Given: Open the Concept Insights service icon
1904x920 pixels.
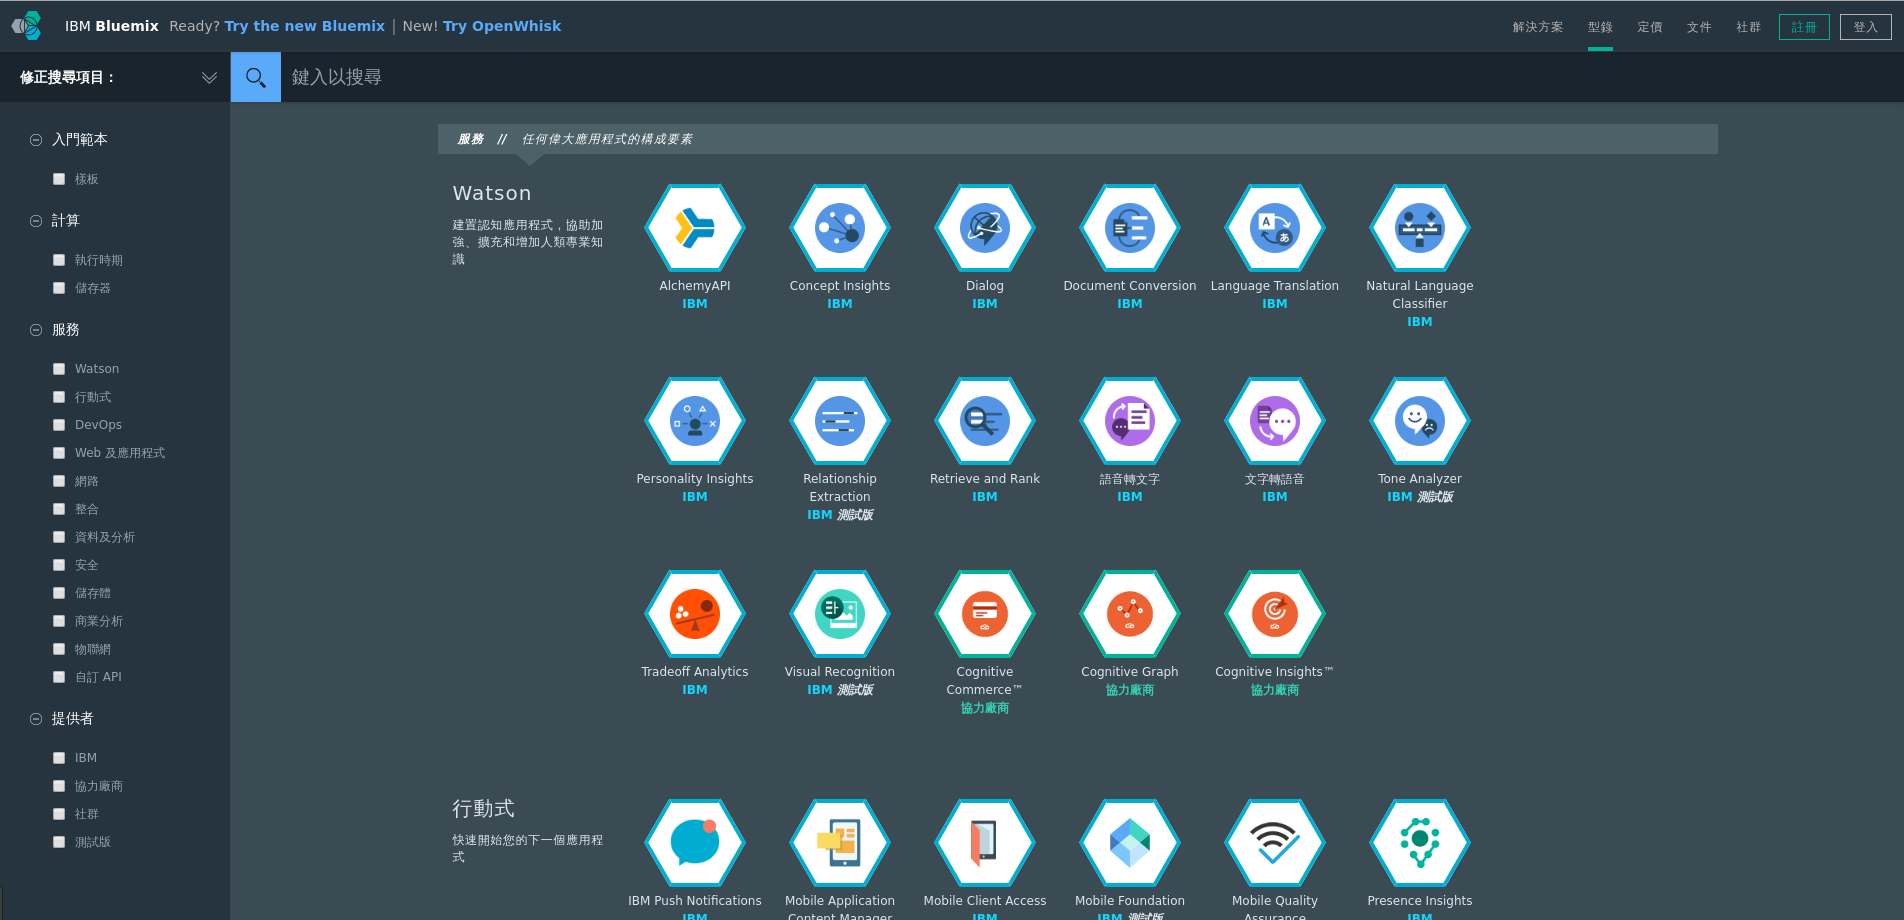Looking at the screenshot, I should [x=840, y=228].
